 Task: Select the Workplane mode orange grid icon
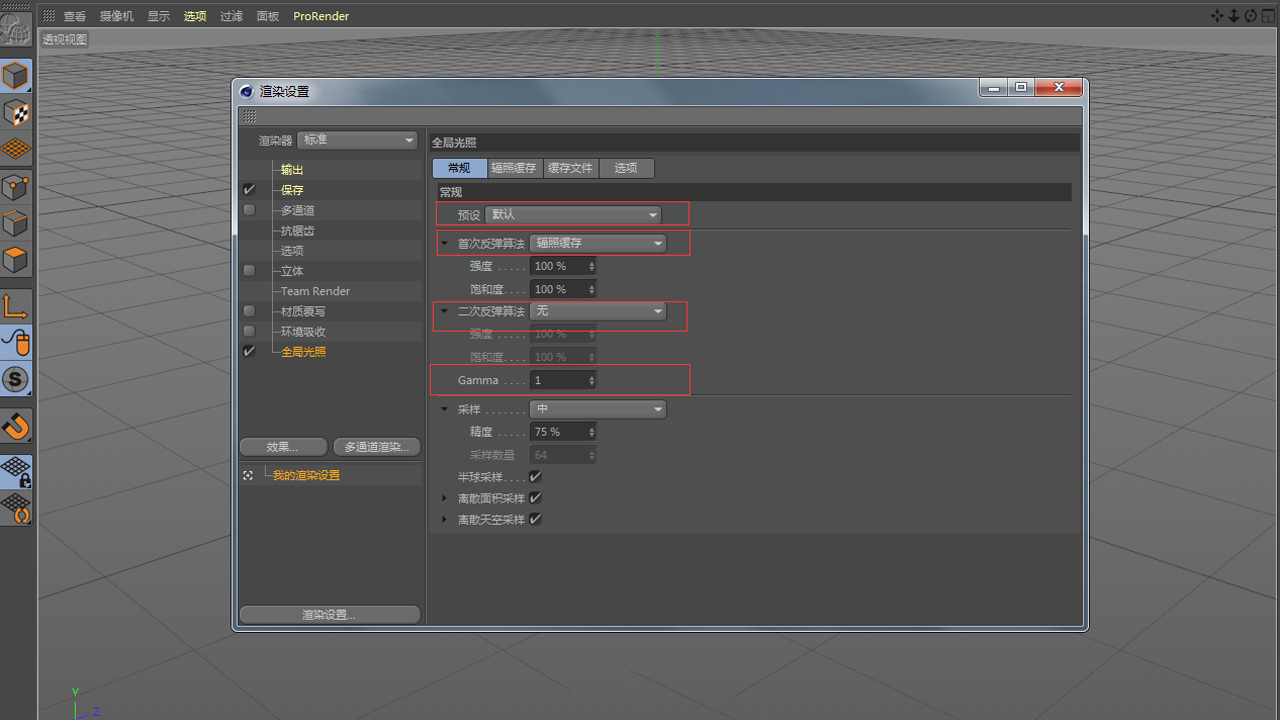tap(16, 149)
